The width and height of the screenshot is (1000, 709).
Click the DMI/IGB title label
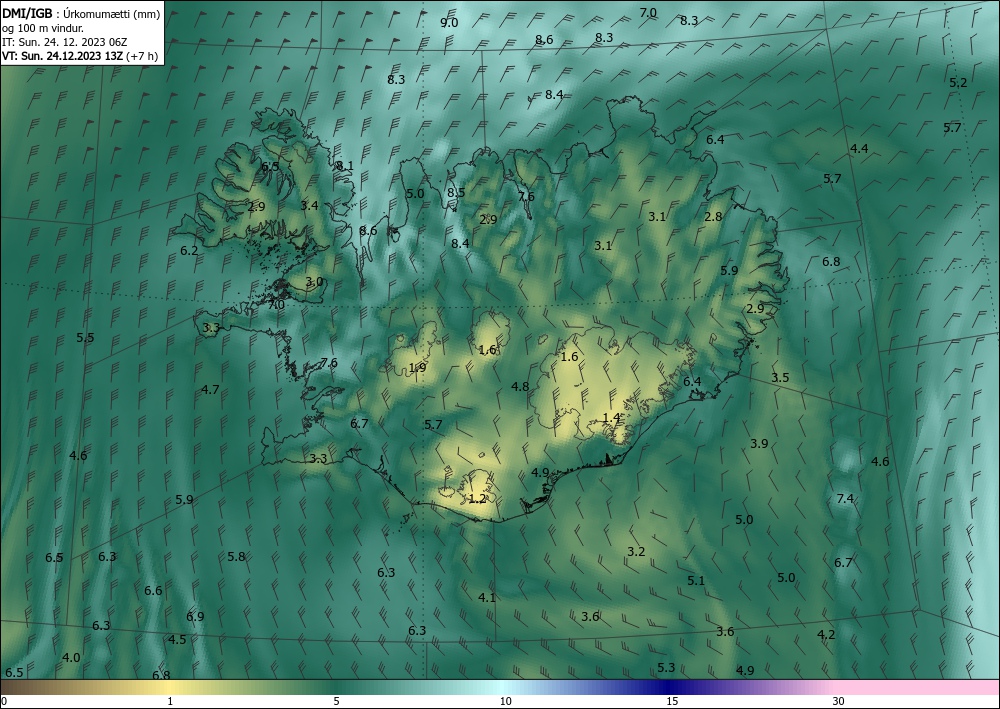click(x=27, y=14)
